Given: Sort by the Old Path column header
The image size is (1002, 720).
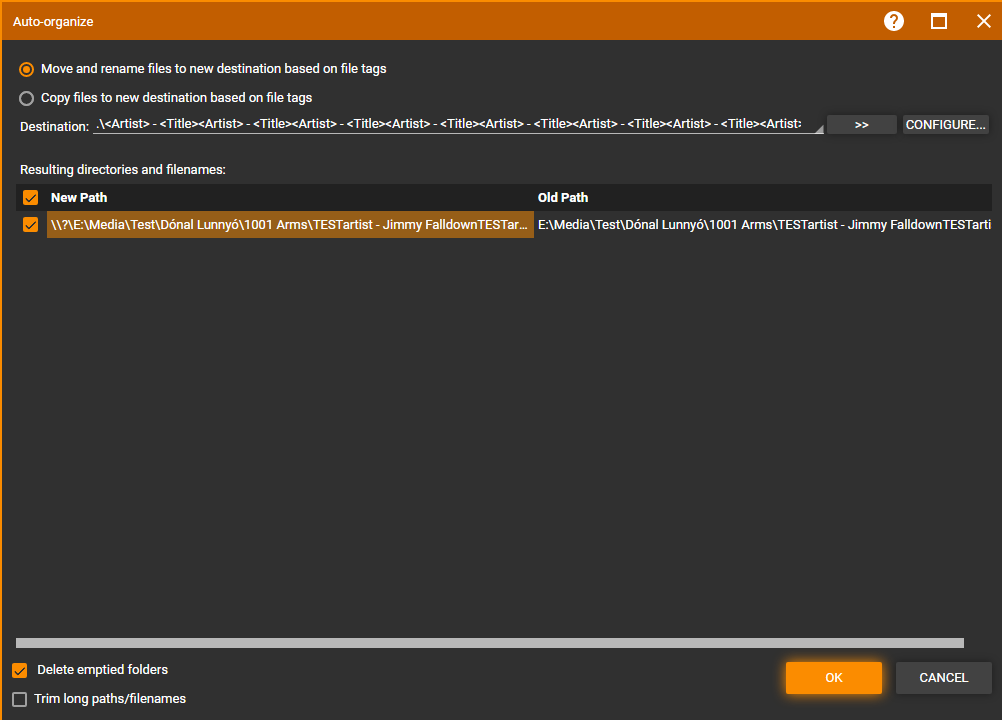Looking at the screenshot, I should [x=760, y=198].
